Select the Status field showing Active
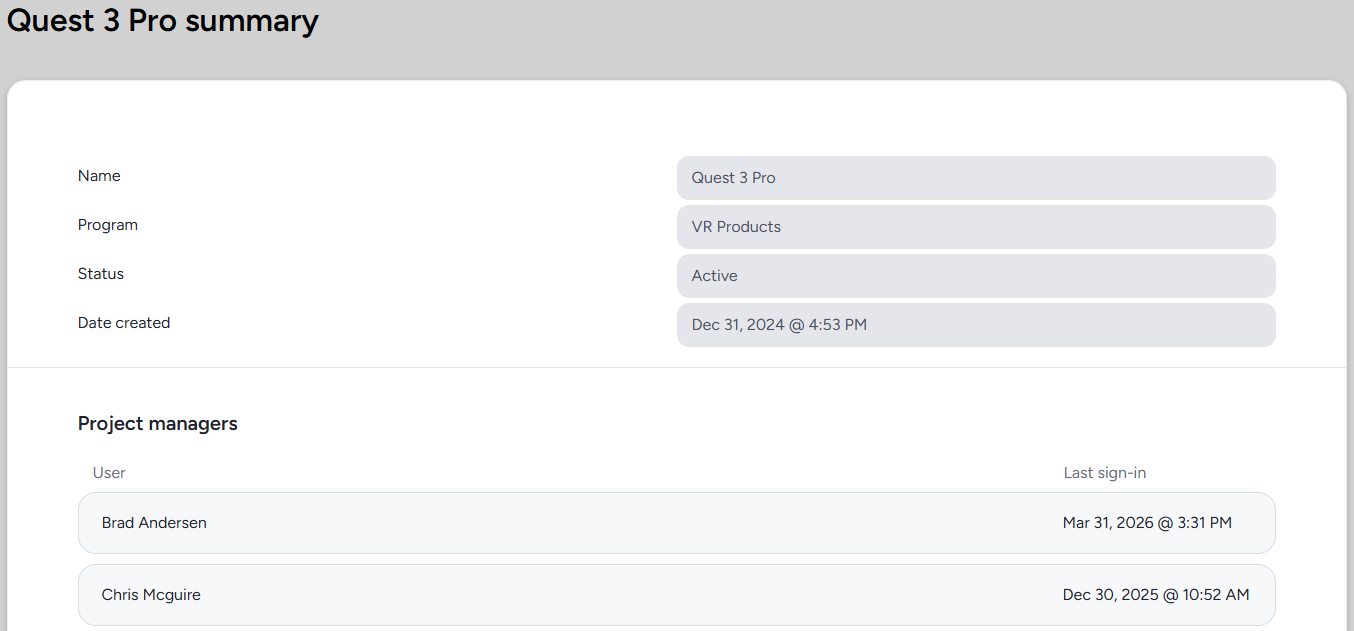 click(975, 276)
